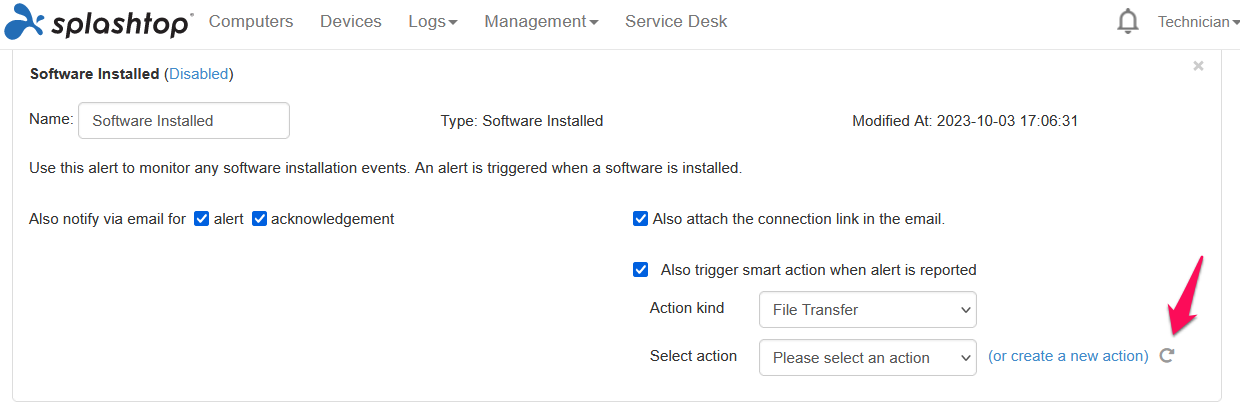Expand the Select action dropdown
The height and width of the screenshot is (412, 1240).
[x=868, y=358]
